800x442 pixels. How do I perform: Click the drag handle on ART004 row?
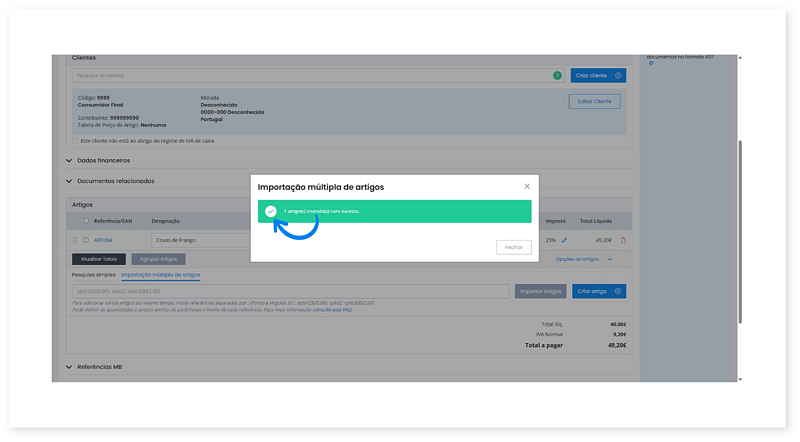coord(74,240)
